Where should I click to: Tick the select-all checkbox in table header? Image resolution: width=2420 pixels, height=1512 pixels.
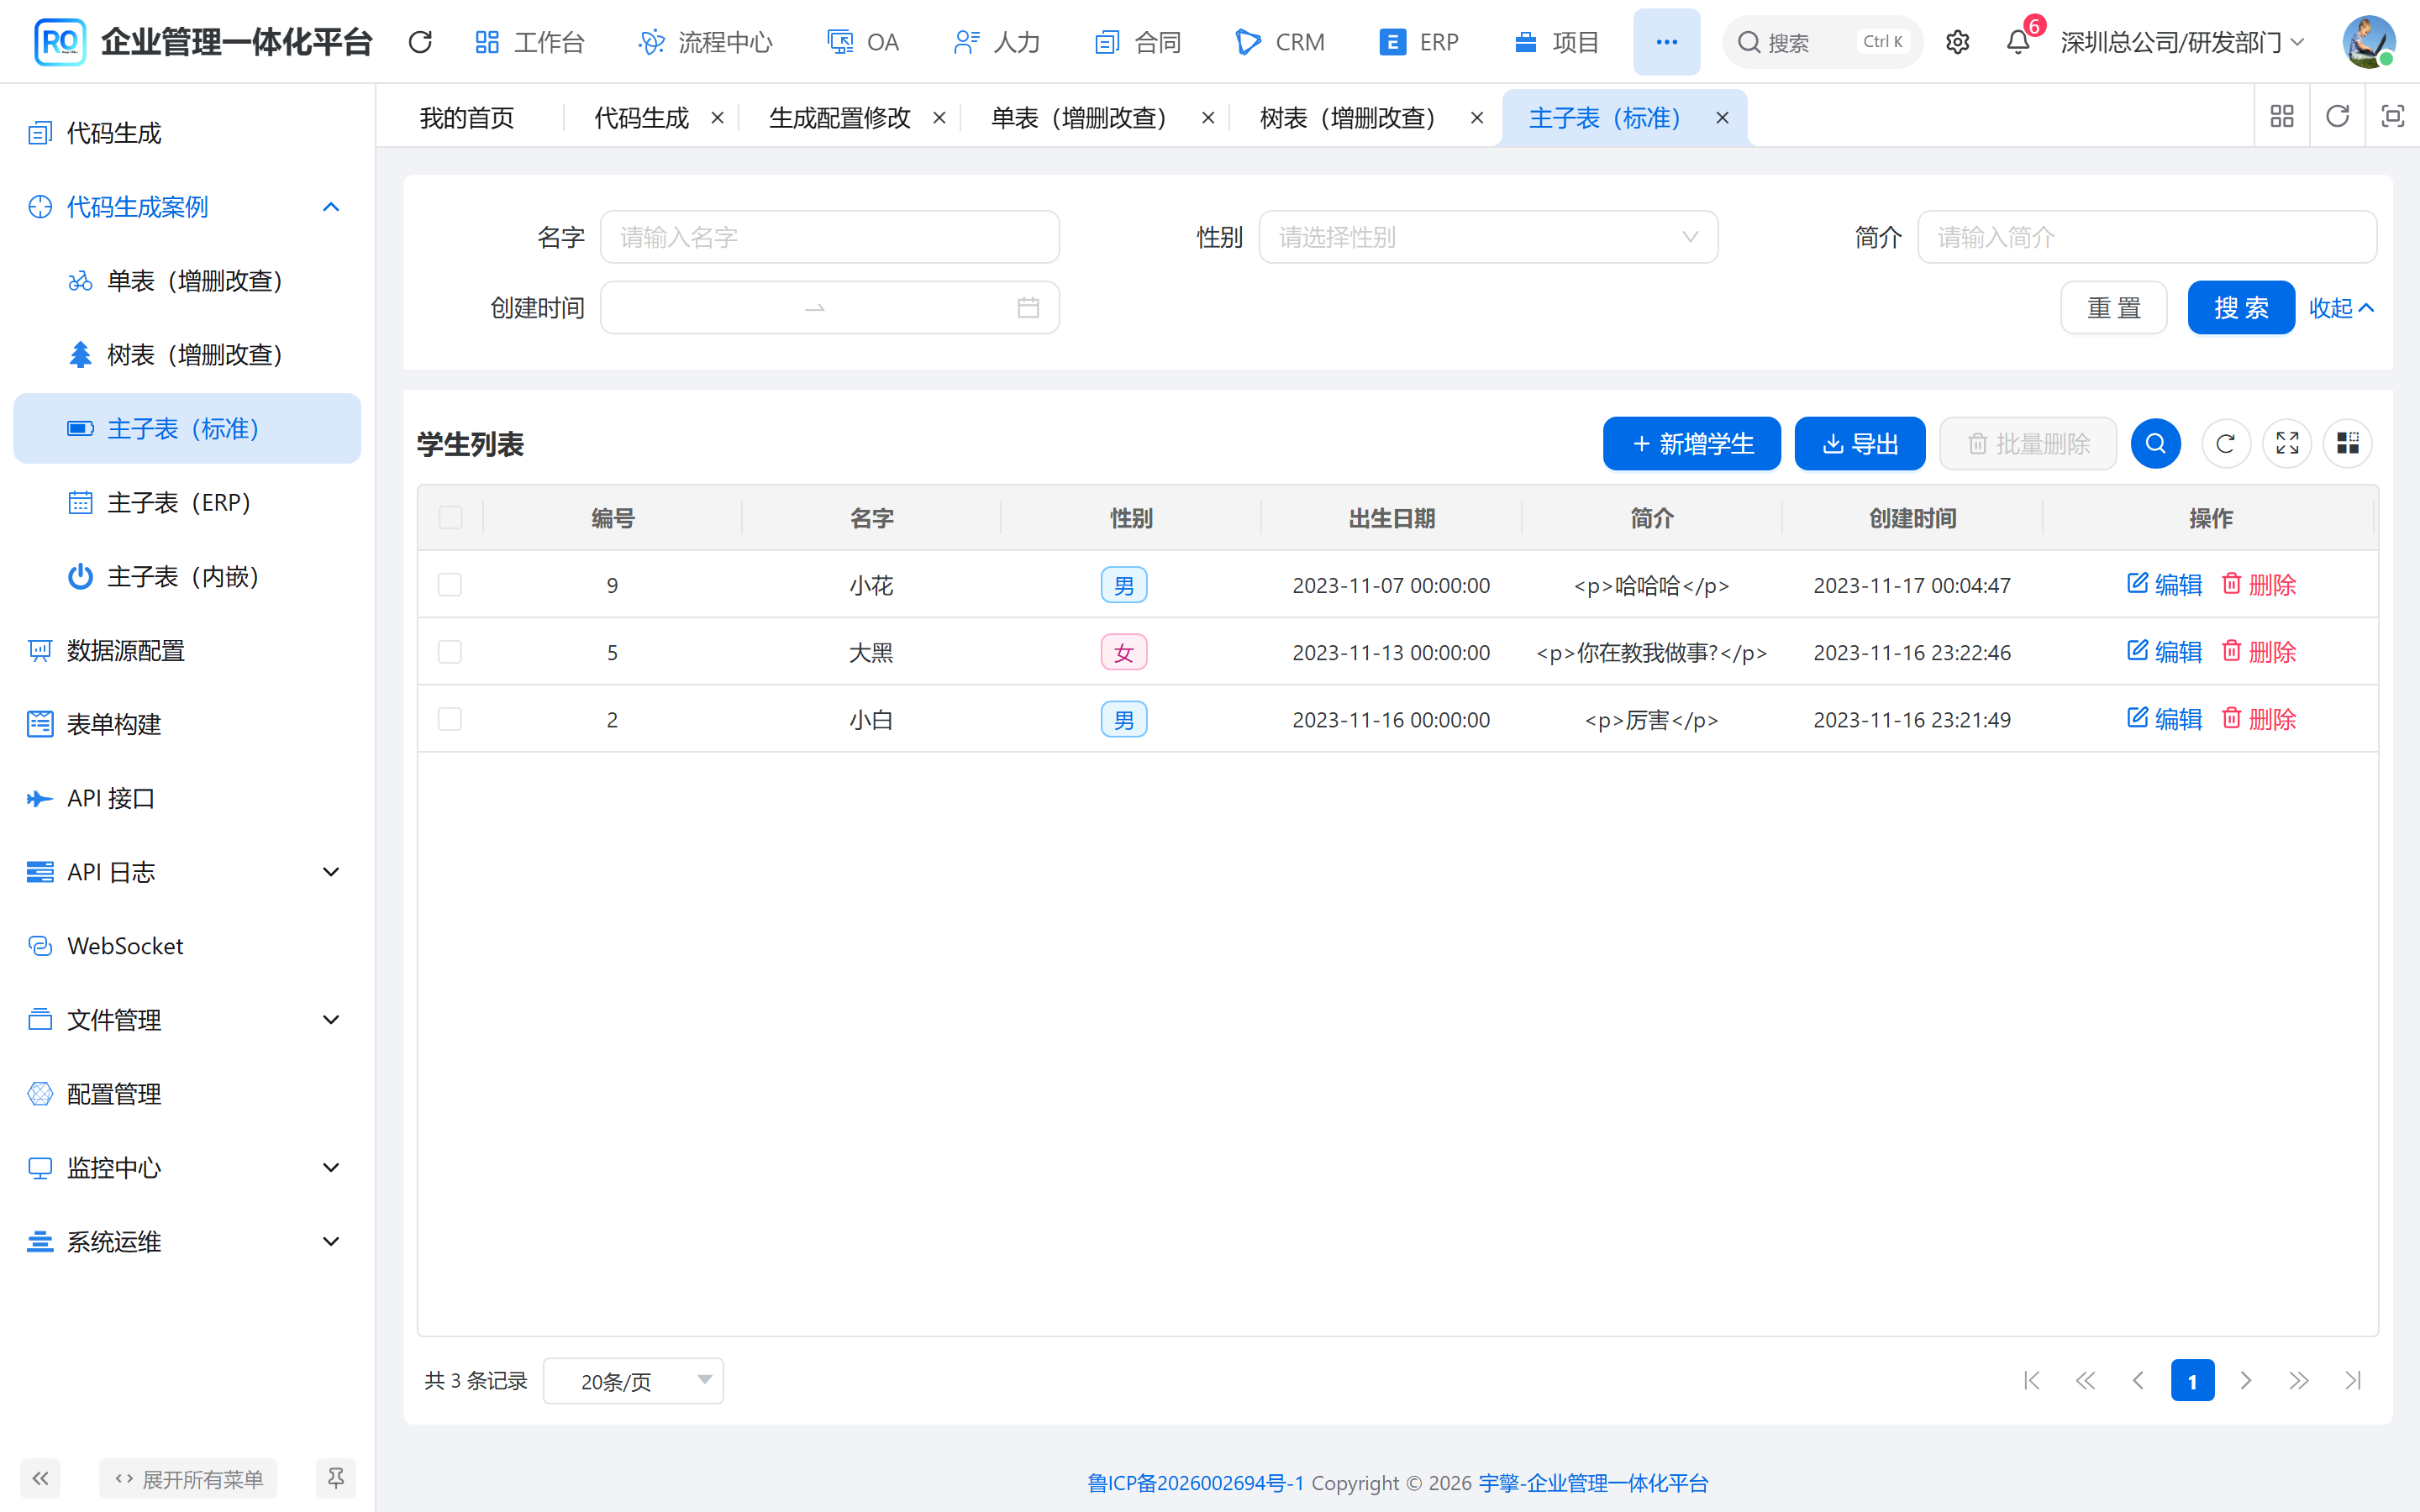[x=450, y=517]
